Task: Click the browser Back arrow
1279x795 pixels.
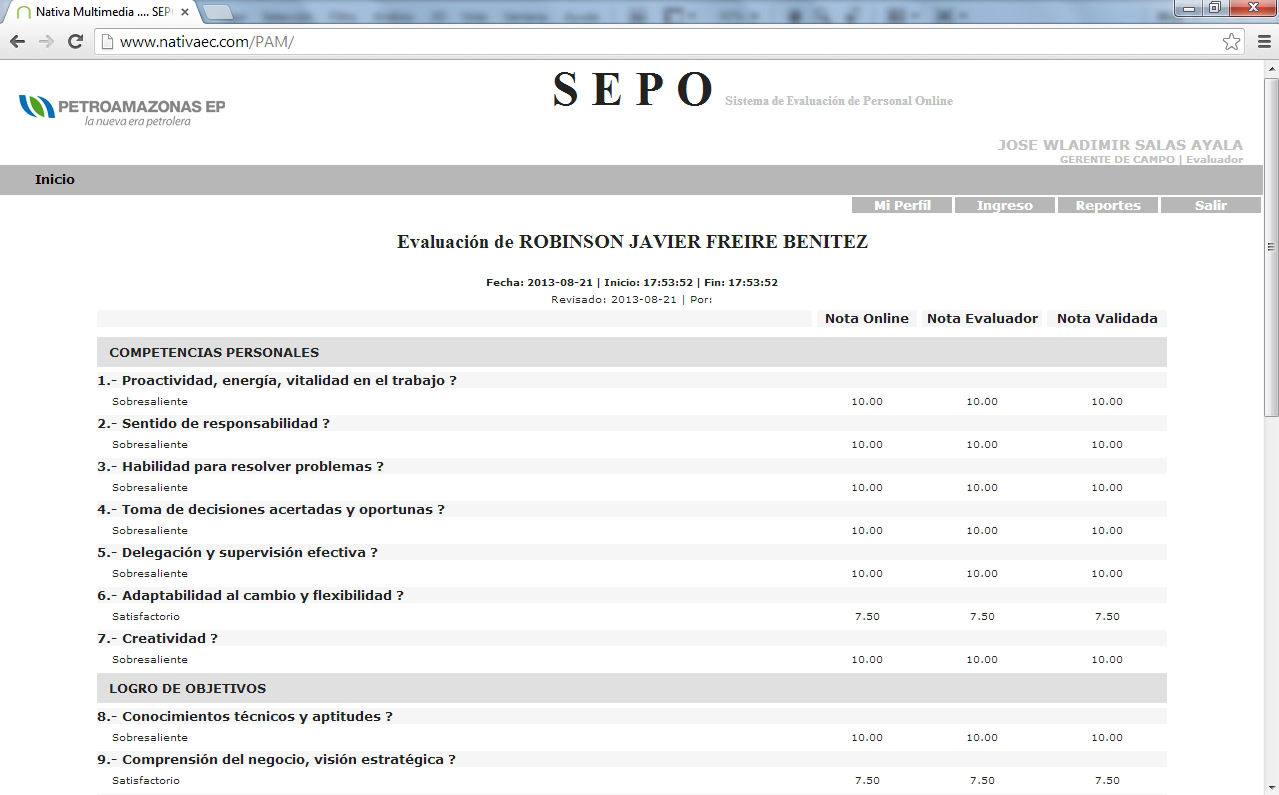Action: tap(17, 41)
